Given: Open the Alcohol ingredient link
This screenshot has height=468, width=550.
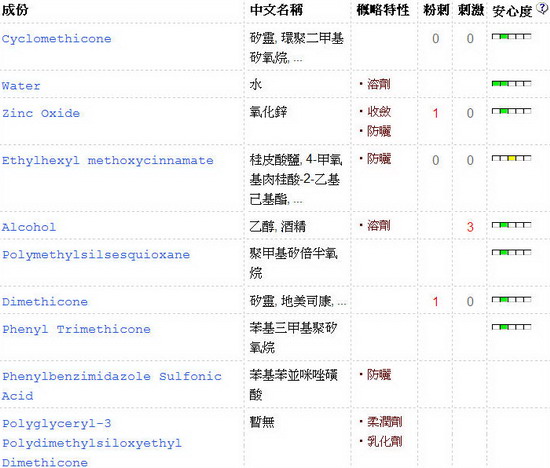Looking at the screenshot, I should tap(29, 227).
